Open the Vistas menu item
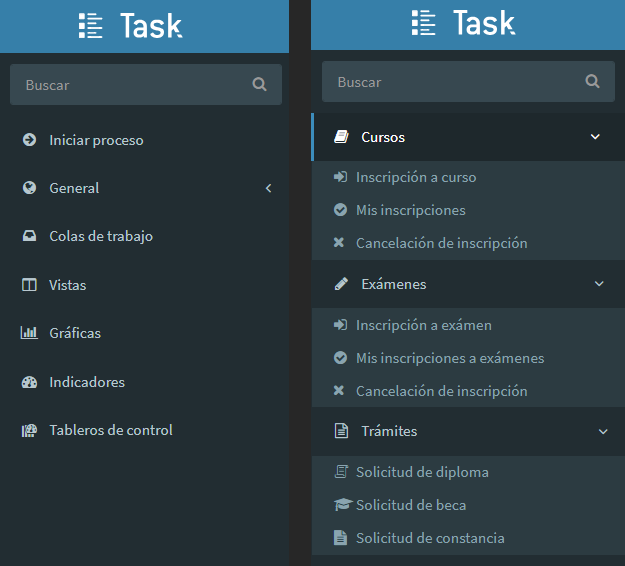Viewport: 625px width, 566px height. [144, 285]
